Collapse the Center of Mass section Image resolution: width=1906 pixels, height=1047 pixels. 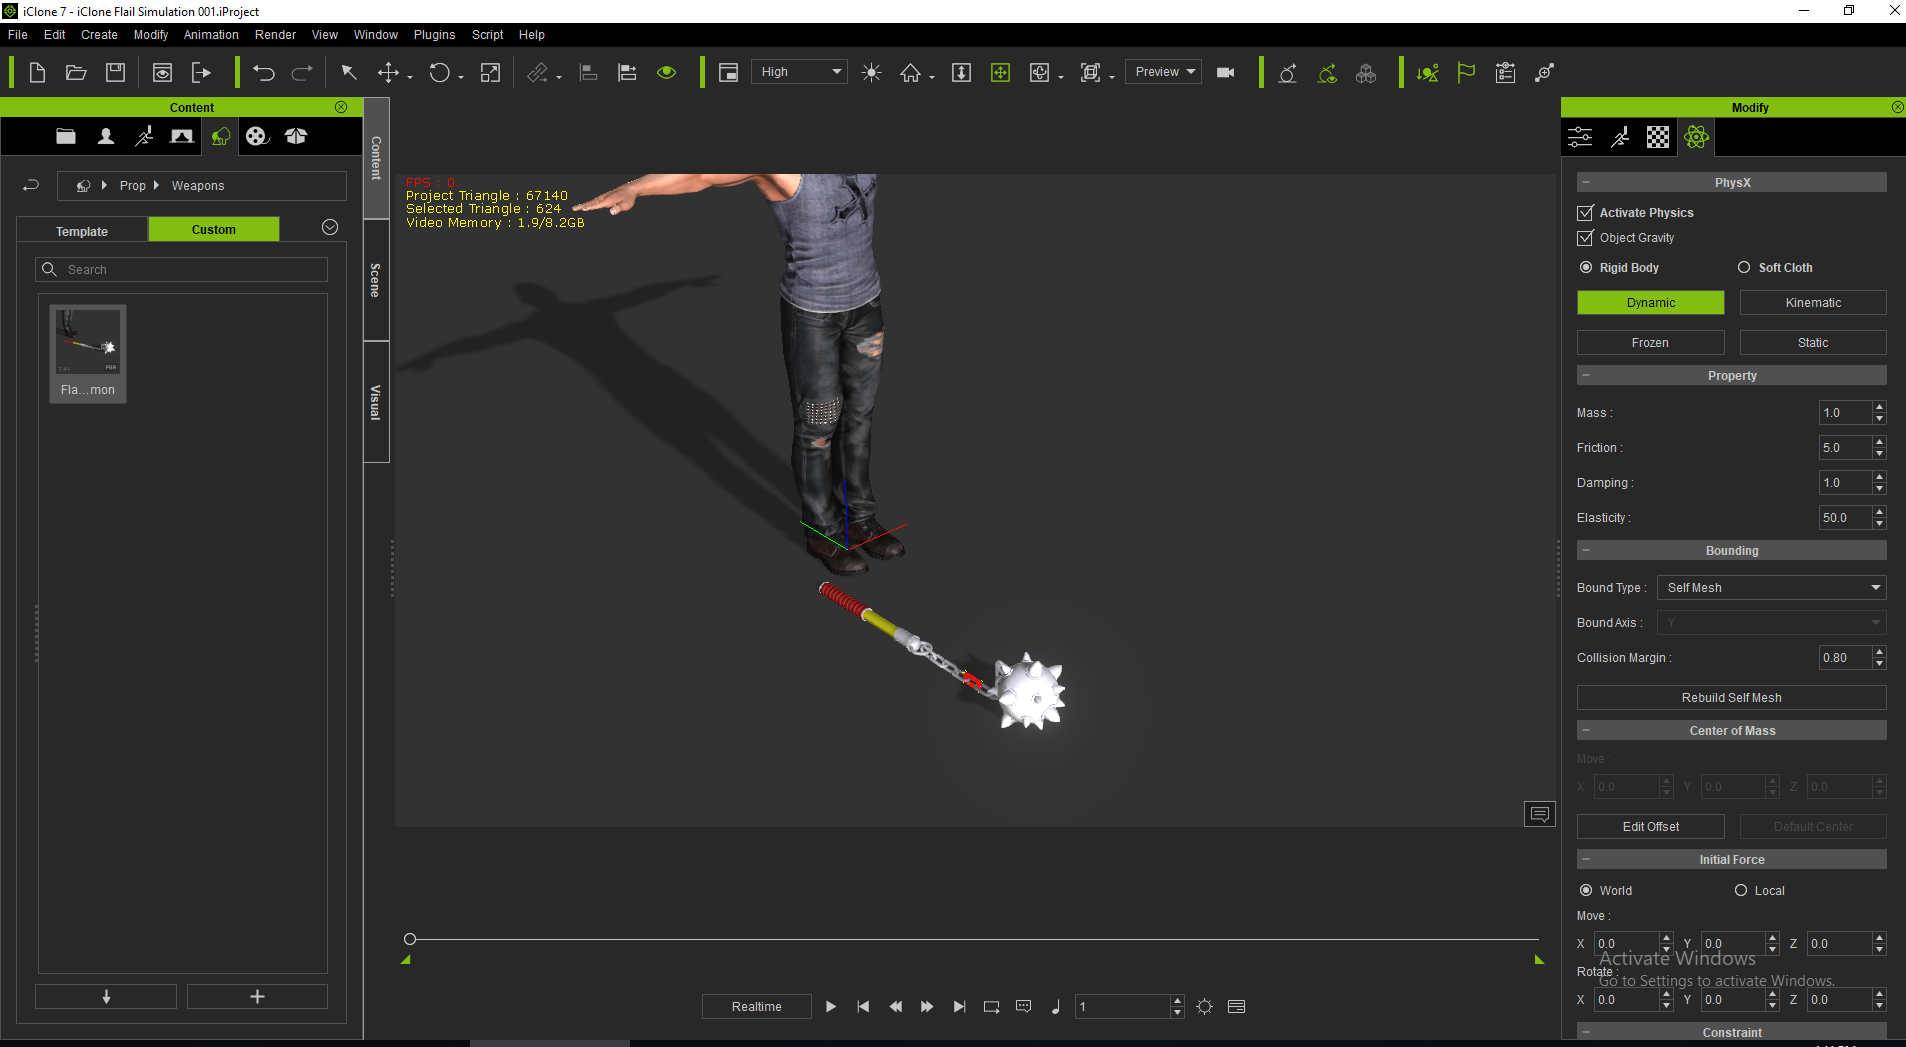pos(1586,730)
